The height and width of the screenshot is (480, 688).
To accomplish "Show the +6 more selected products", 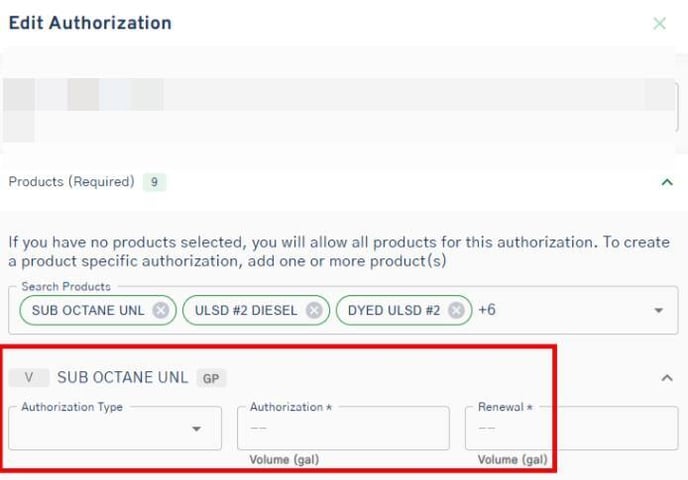I will pyautogui.click(x=487, y=311).
